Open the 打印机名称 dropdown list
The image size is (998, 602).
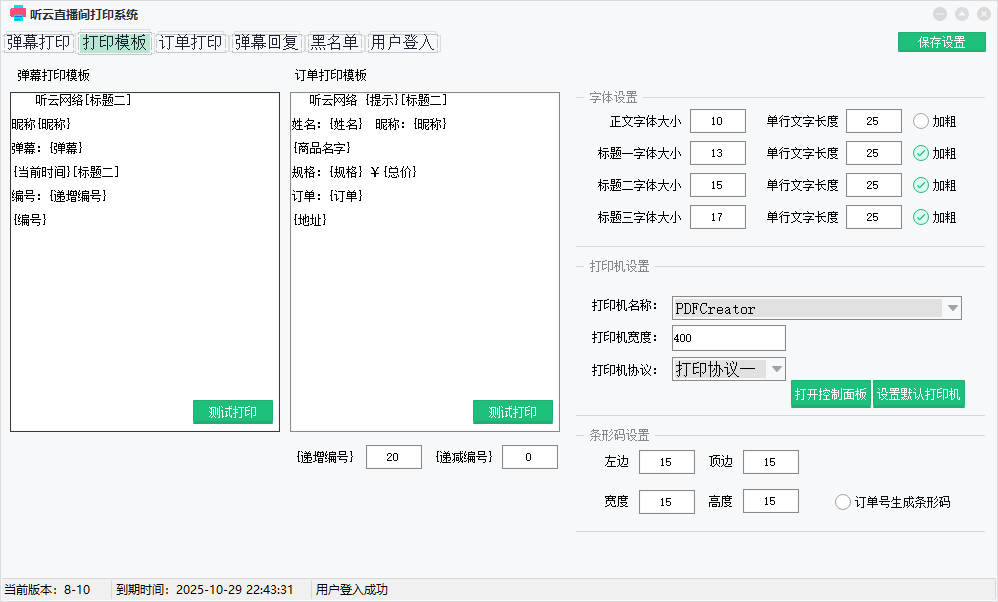[x=952, y=308]
